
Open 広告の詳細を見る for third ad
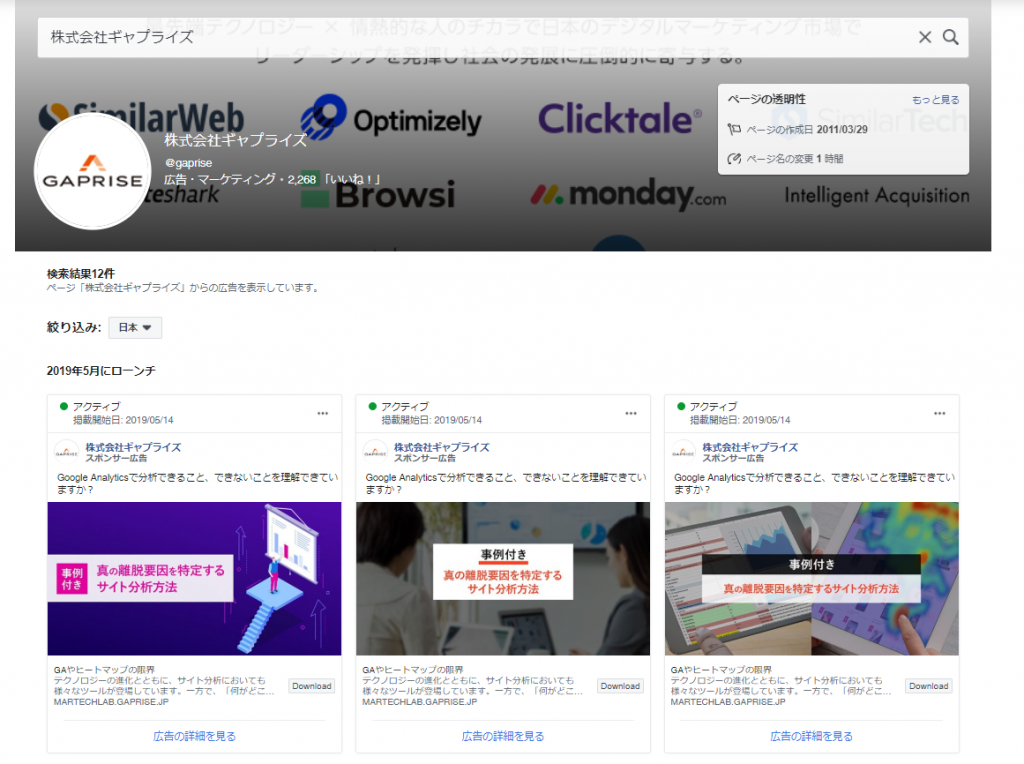click(x=811, y=736)
